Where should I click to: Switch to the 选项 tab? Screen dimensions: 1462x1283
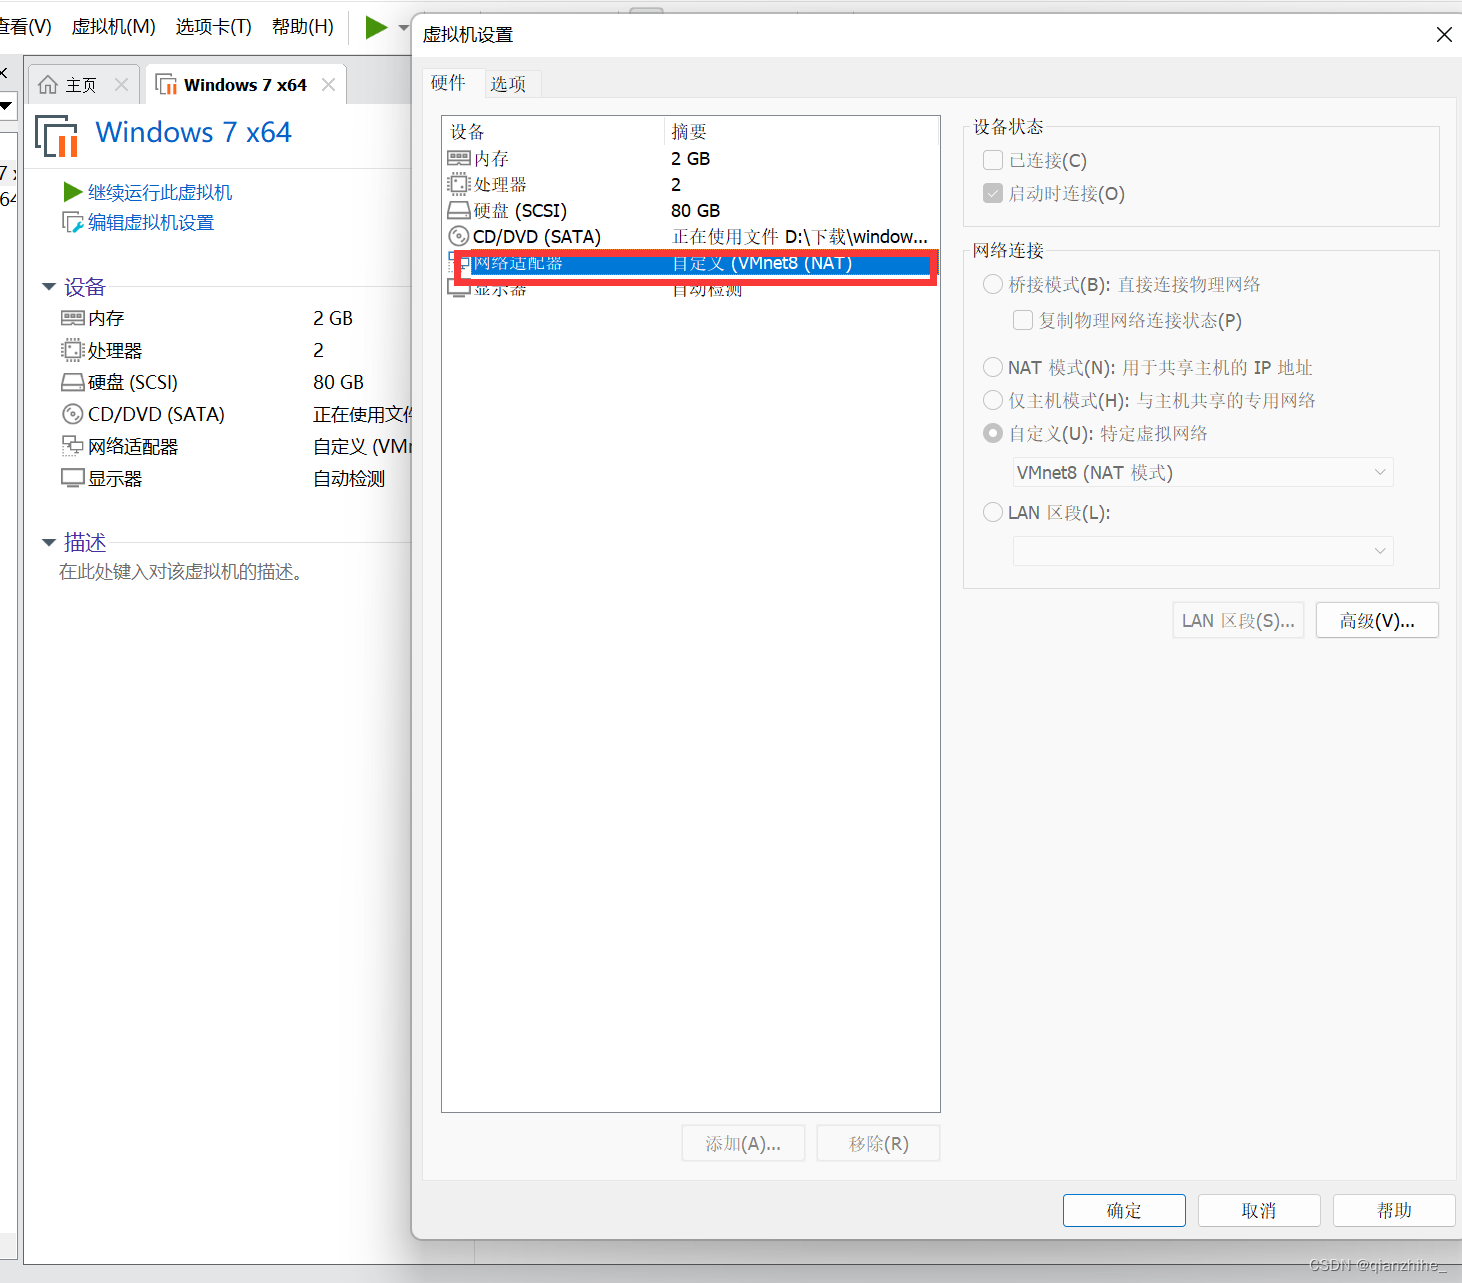508,84
